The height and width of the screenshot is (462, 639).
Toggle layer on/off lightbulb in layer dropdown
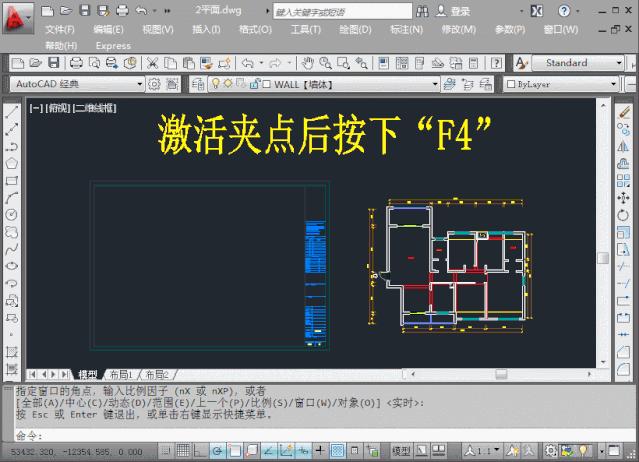tap(216, 84)
